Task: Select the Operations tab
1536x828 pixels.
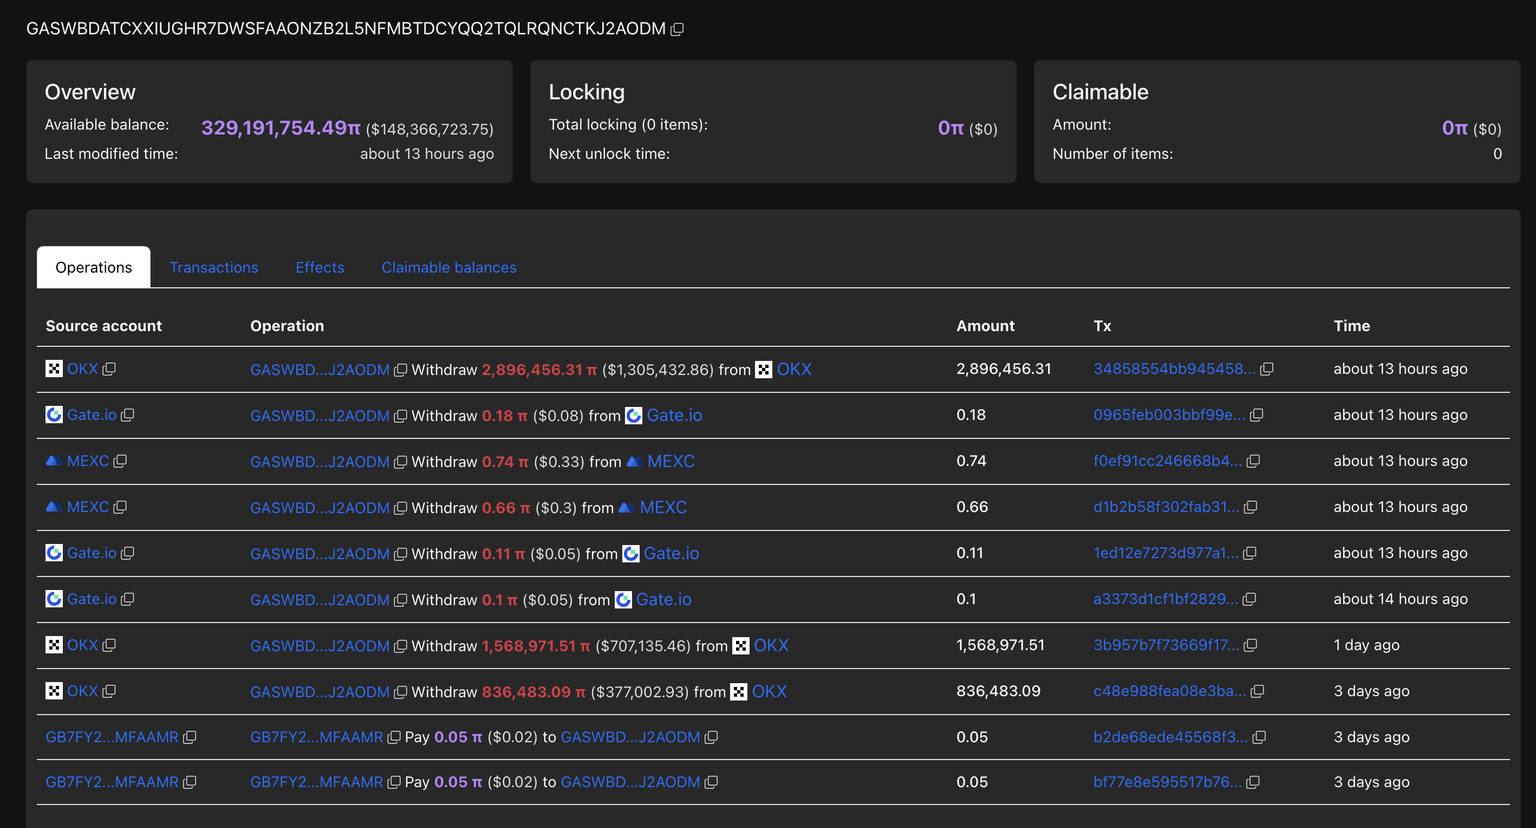Action: [94, 267]
